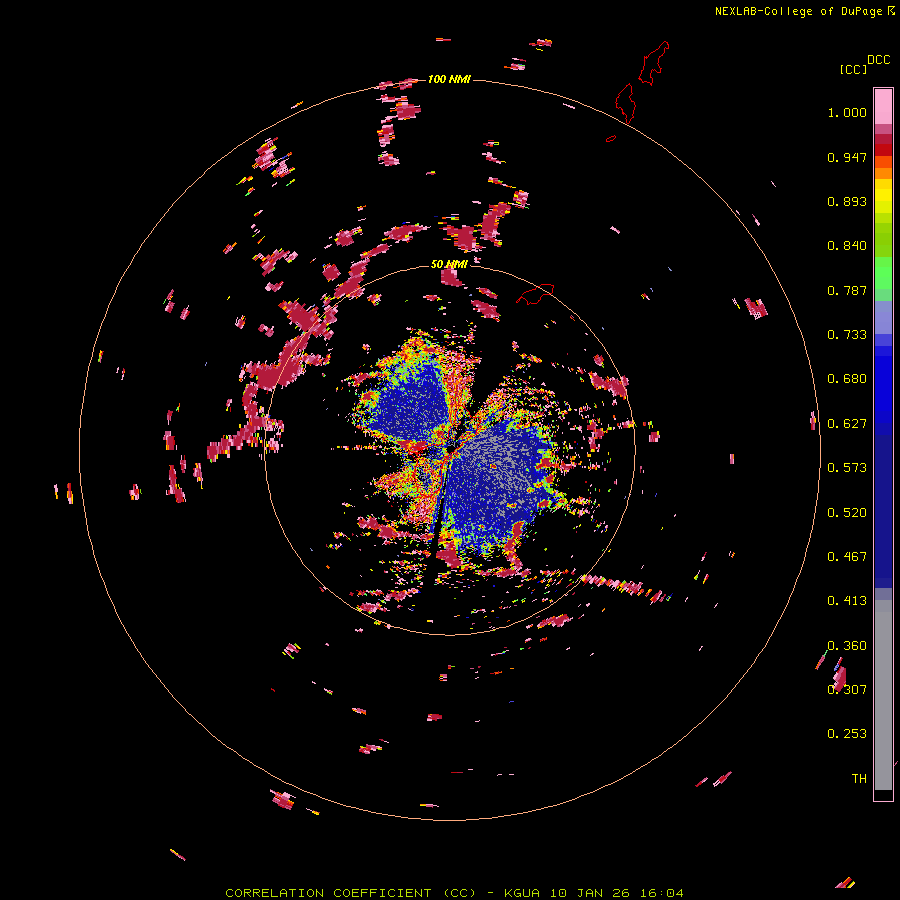Click the 0.733 scale label
This screenshot has width=900, height=900.
[847, 335]
